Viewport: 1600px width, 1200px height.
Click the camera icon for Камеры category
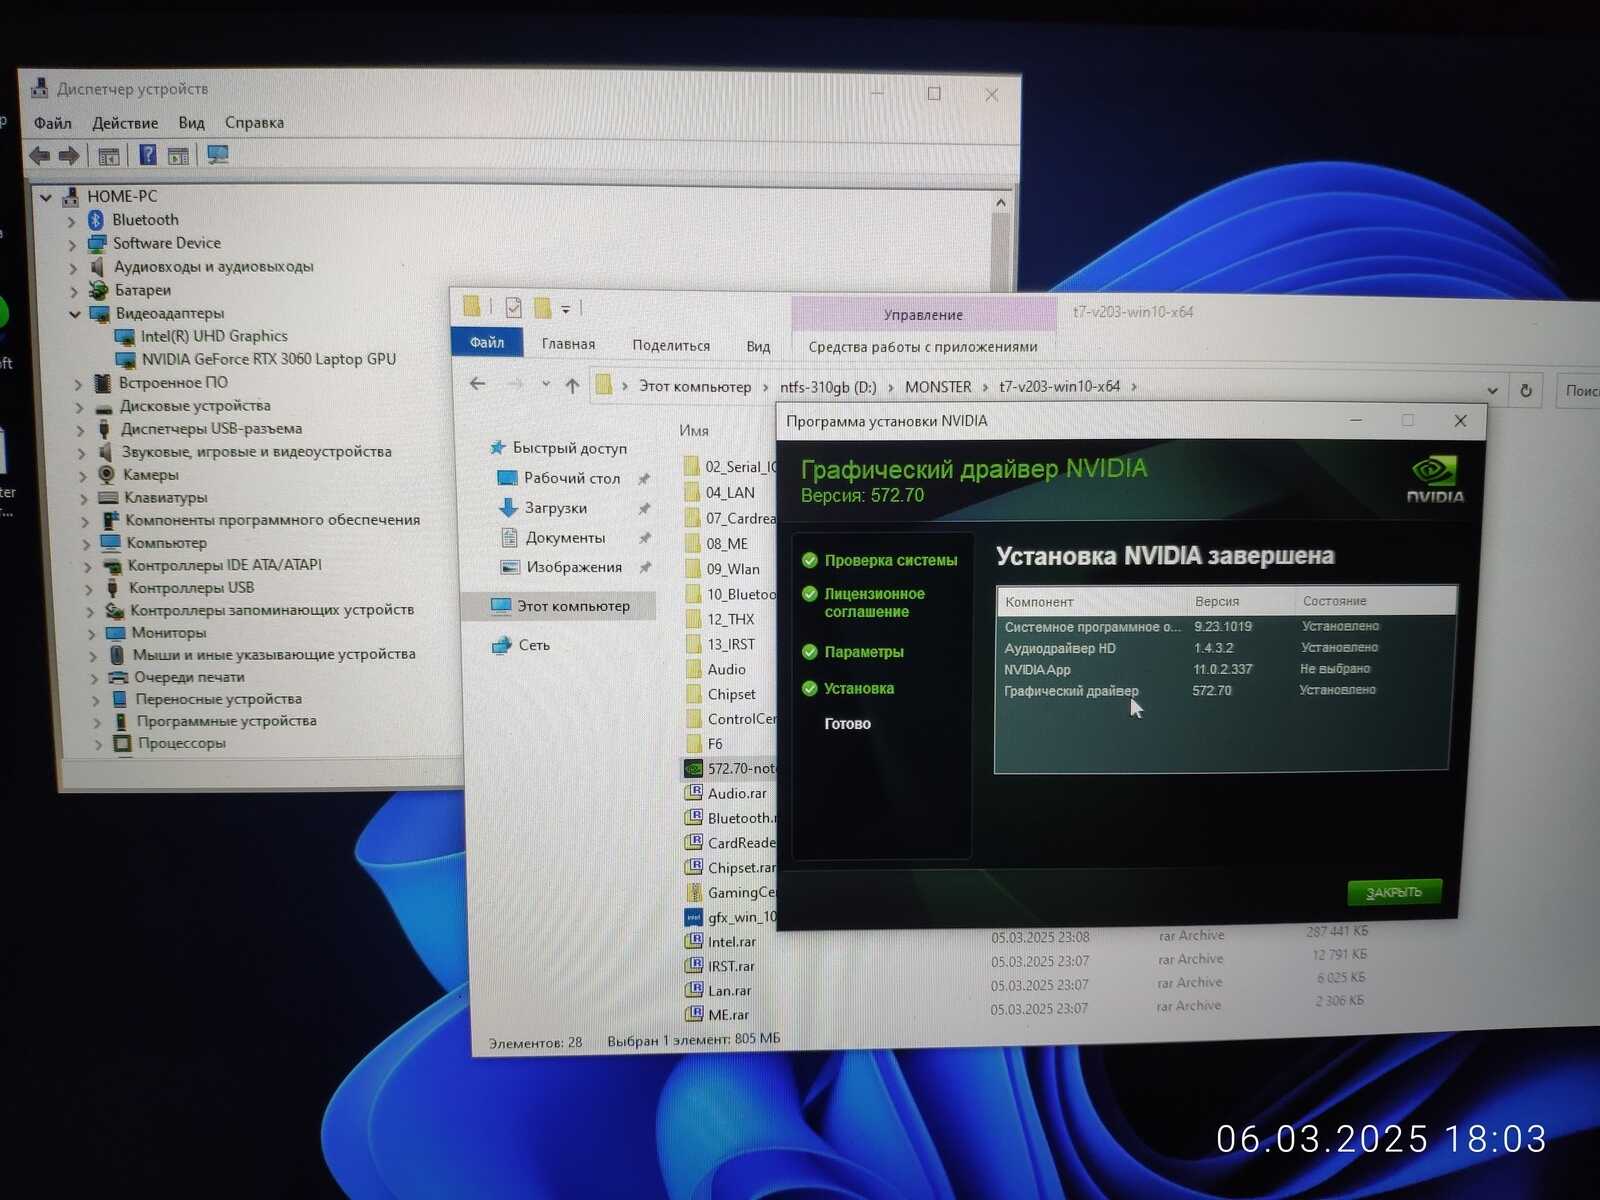click(x=106, y=475)
